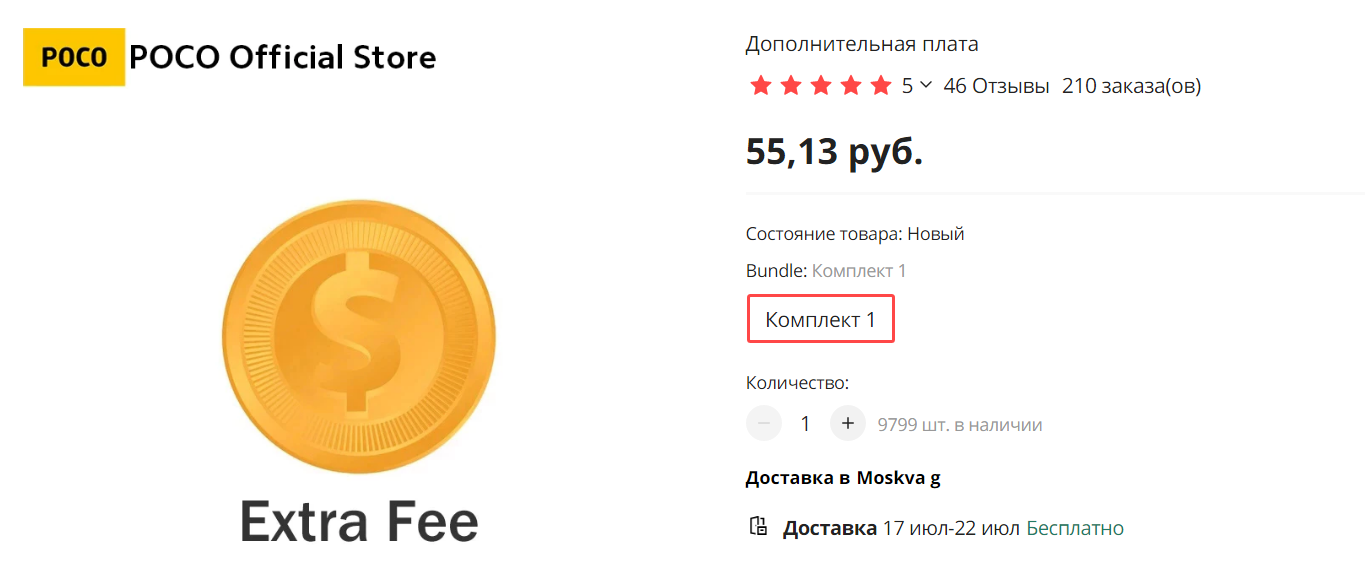Click the yellow POCO logo icon
Image resolution: width=1365 pixels, height=569 pixels.
click(x=74, y=57)
